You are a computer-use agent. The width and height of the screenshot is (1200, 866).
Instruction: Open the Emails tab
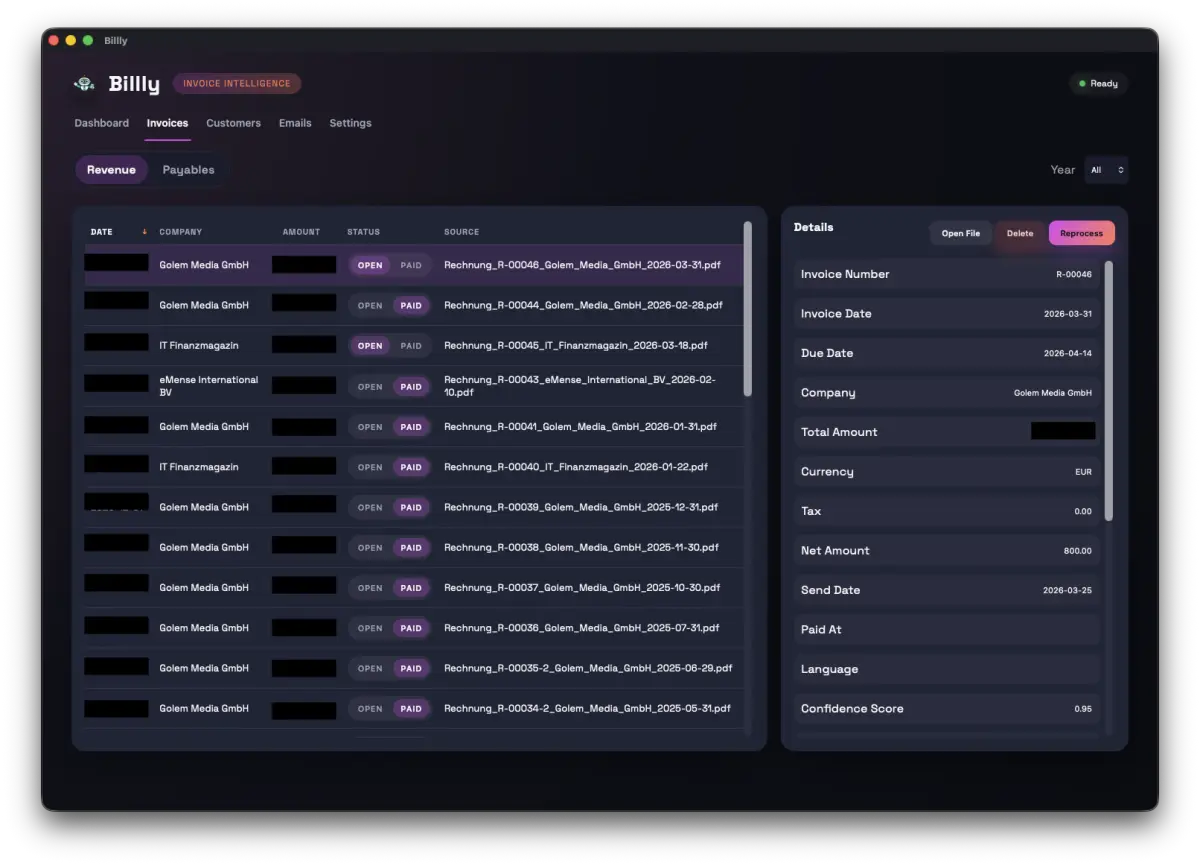[x=295, y=123]
